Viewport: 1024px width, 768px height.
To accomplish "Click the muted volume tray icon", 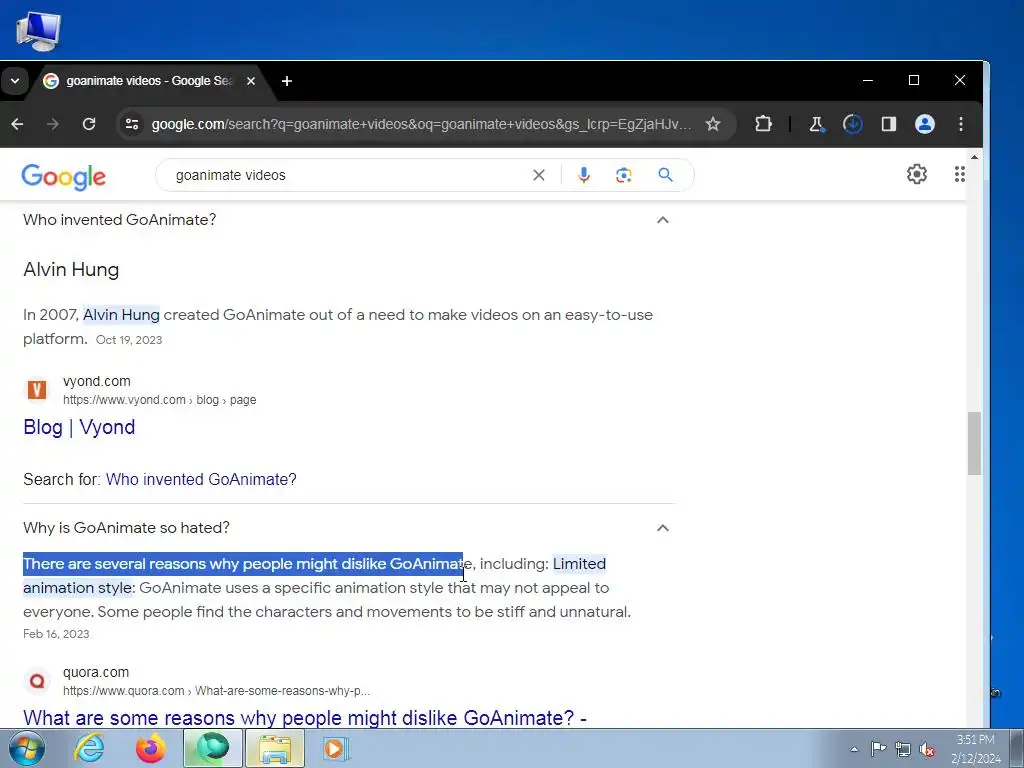I will pos(927,749).
